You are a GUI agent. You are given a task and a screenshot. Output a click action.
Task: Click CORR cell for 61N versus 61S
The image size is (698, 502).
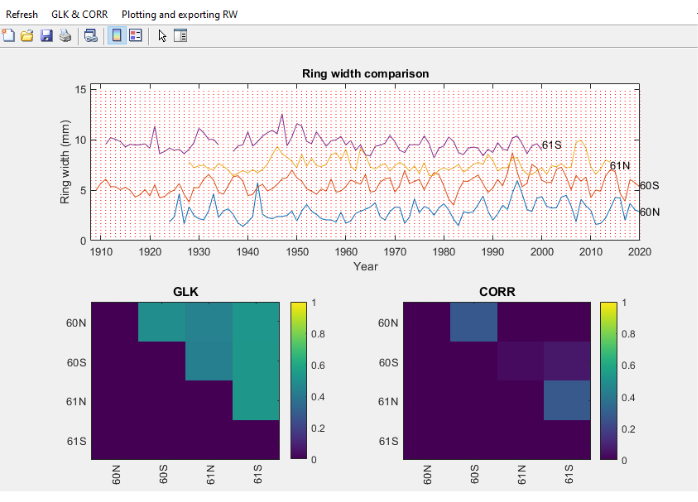tap(567, 400)
